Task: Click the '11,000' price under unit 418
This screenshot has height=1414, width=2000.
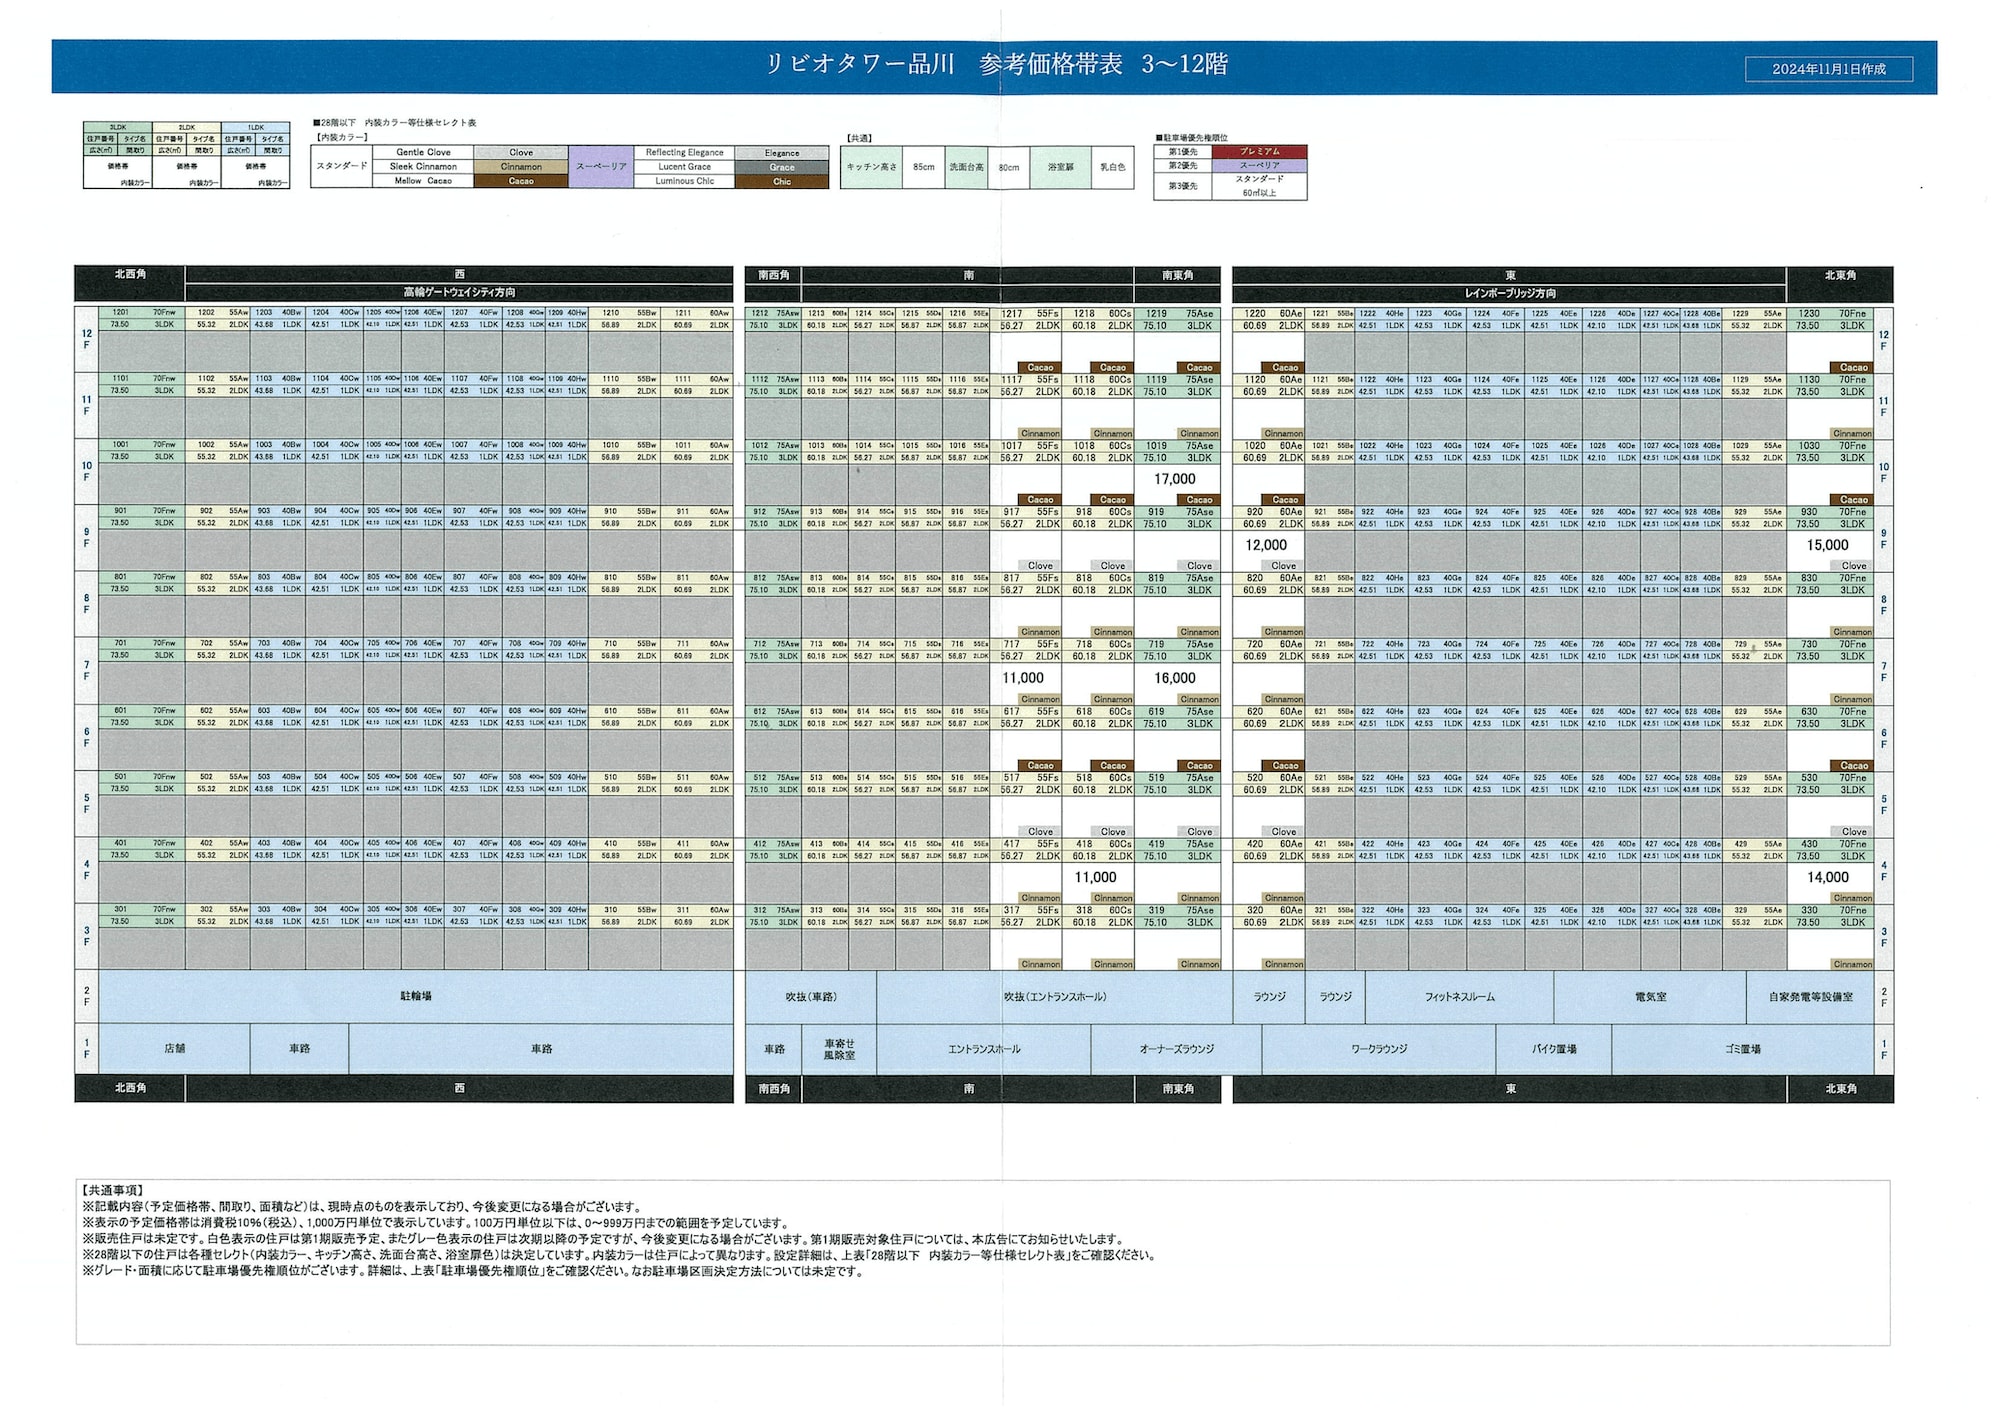Action: [x=1096, y=877]
